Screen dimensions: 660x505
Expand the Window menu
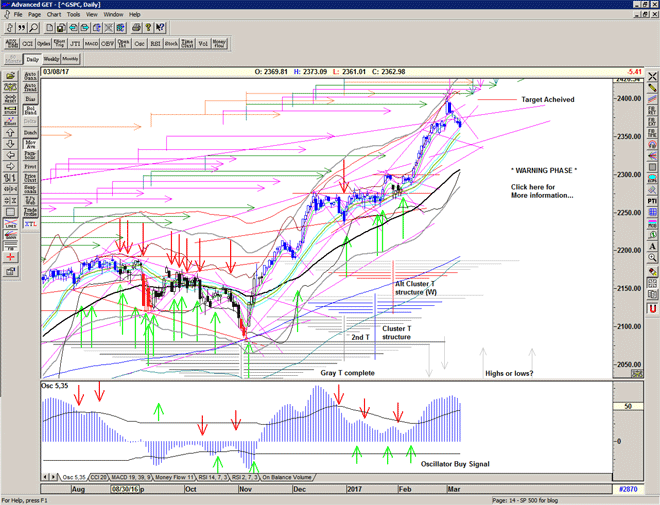pos(113,15)
